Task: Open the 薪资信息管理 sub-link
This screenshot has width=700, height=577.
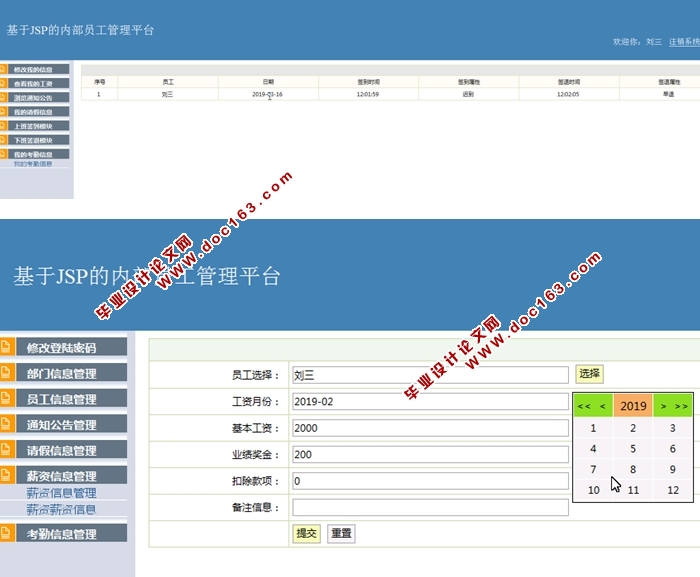Action: (61, 493)
